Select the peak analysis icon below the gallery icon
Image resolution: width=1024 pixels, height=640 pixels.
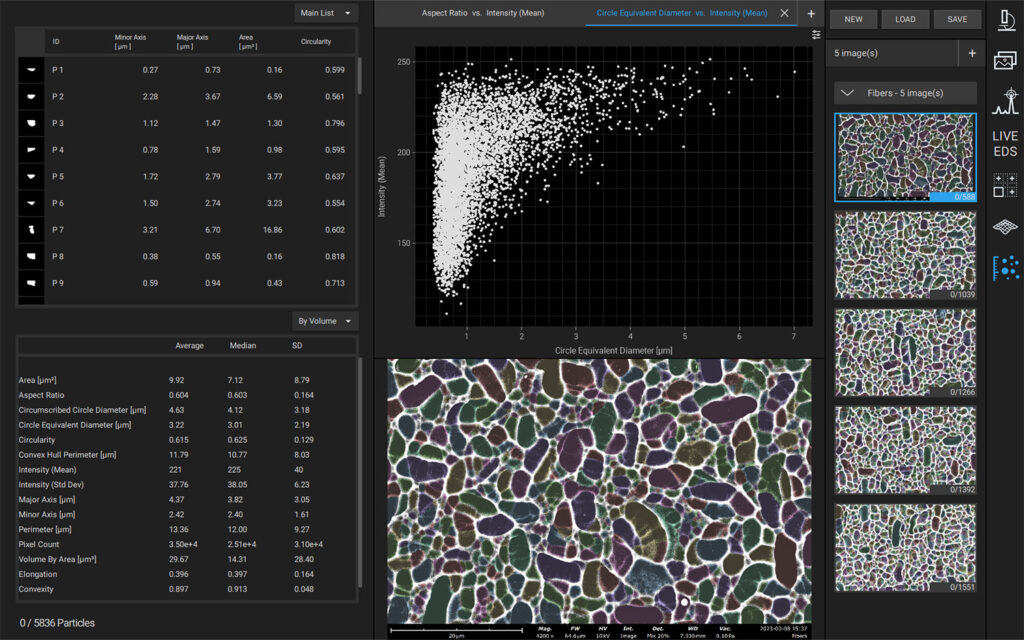coord(1004,99)
